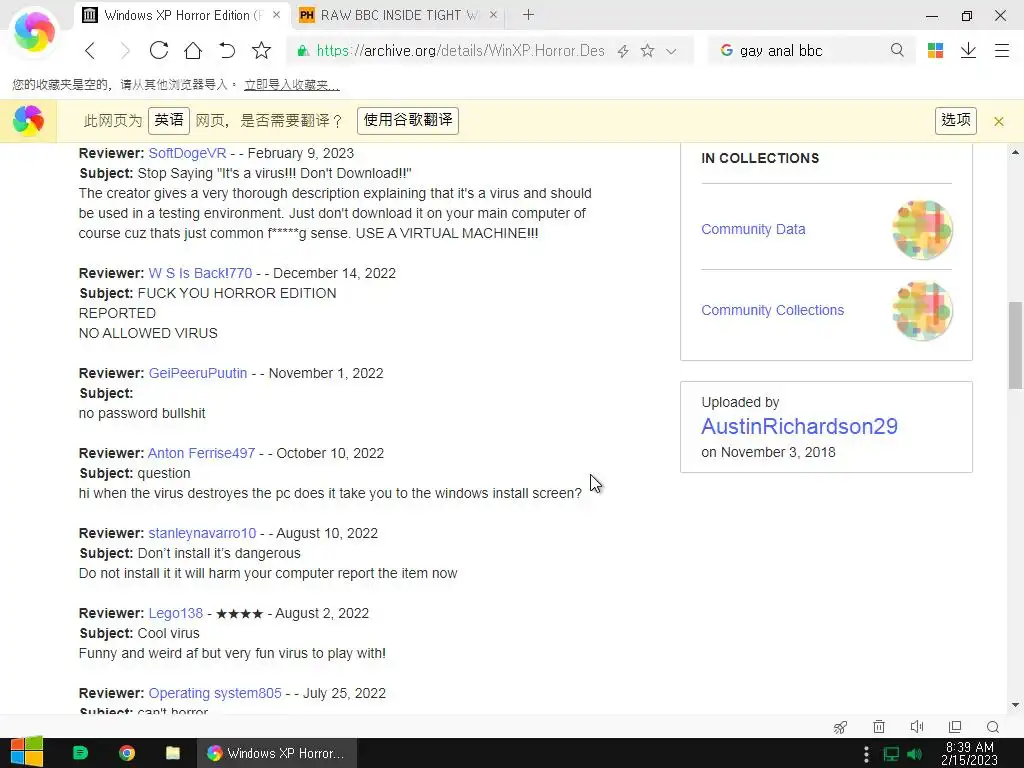Screen dimensions: 1024x768
Task: Select the Windows XP Horror taskbar button
Action: point(277,753)
